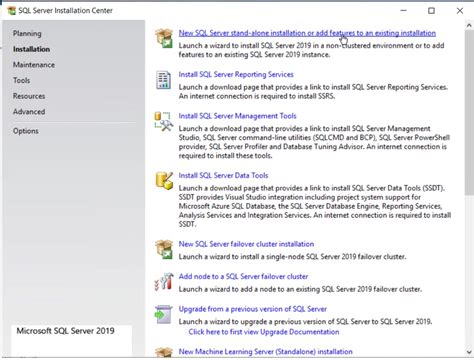Open the Planning section
474x360 pixels.
click(x=27, y=33)
